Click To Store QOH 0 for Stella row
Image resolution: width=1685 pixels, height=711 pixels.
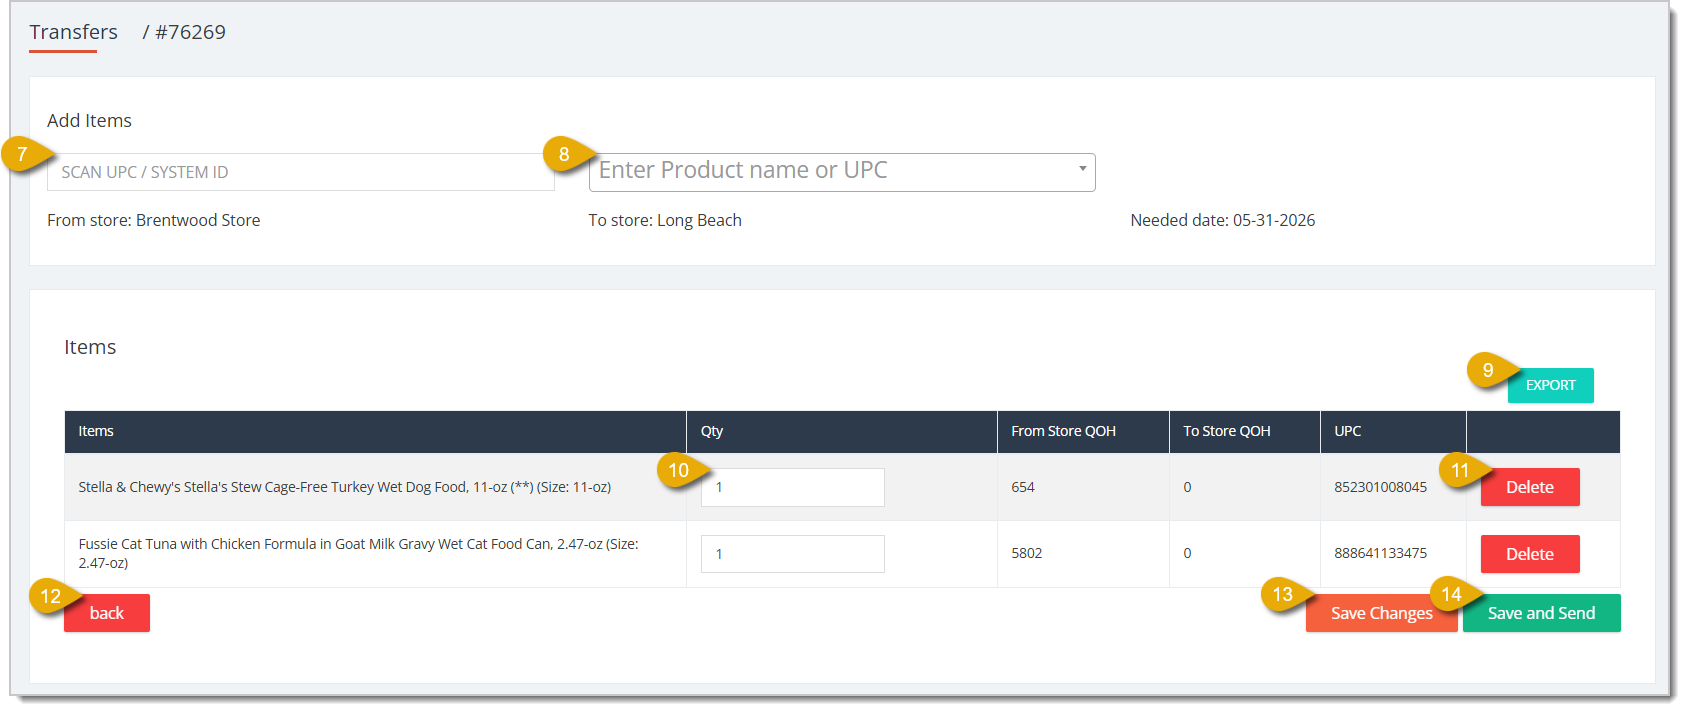tap(1187, 487)
